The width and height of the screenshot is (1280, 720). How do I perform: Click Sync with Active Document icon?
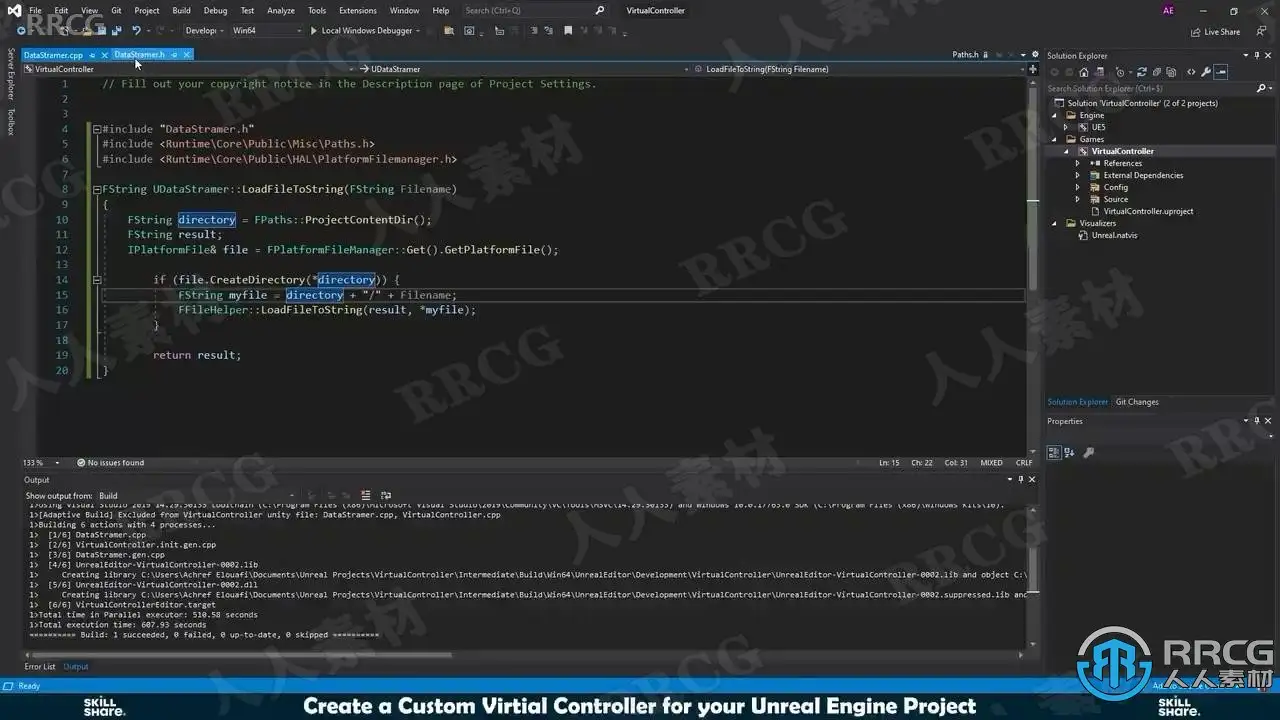[x=1142, y=72]
